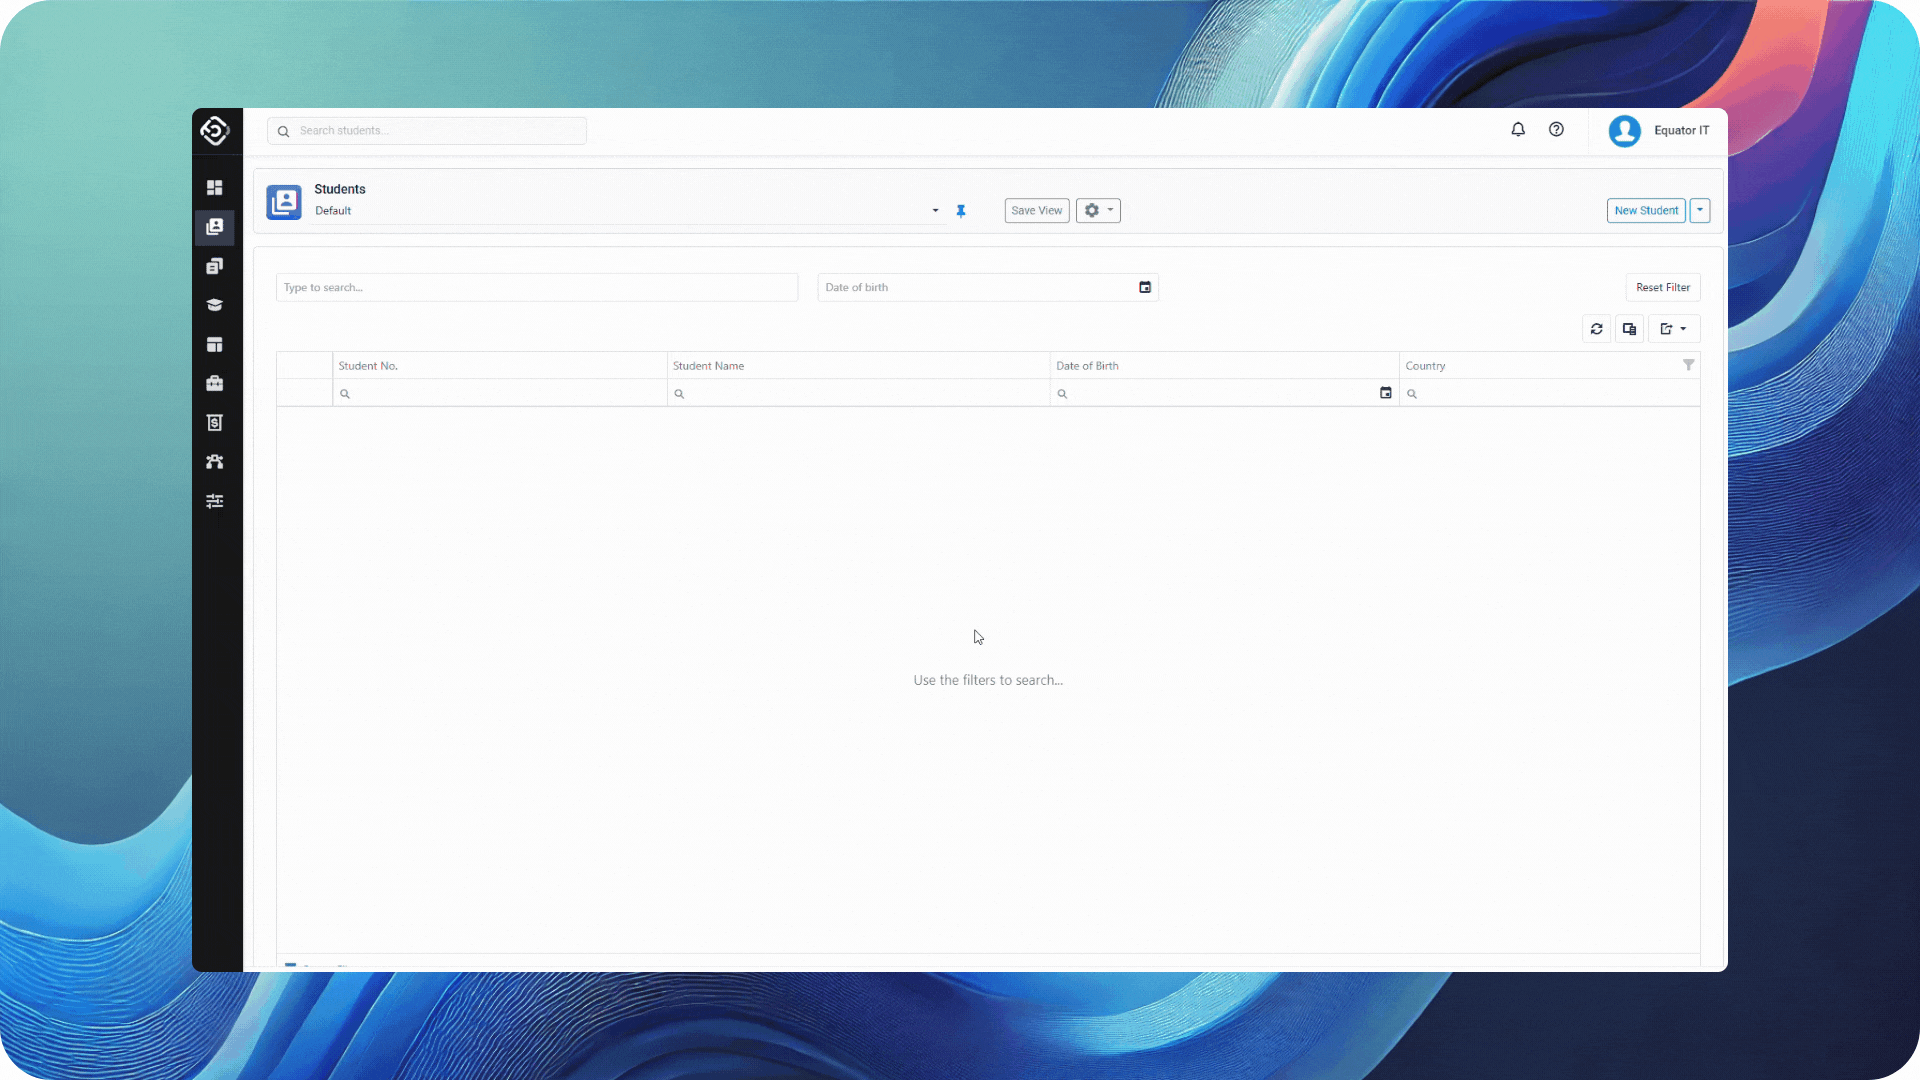Click the Reset Filter button
The image size is (1920, 1080).
click(1662, 288)
